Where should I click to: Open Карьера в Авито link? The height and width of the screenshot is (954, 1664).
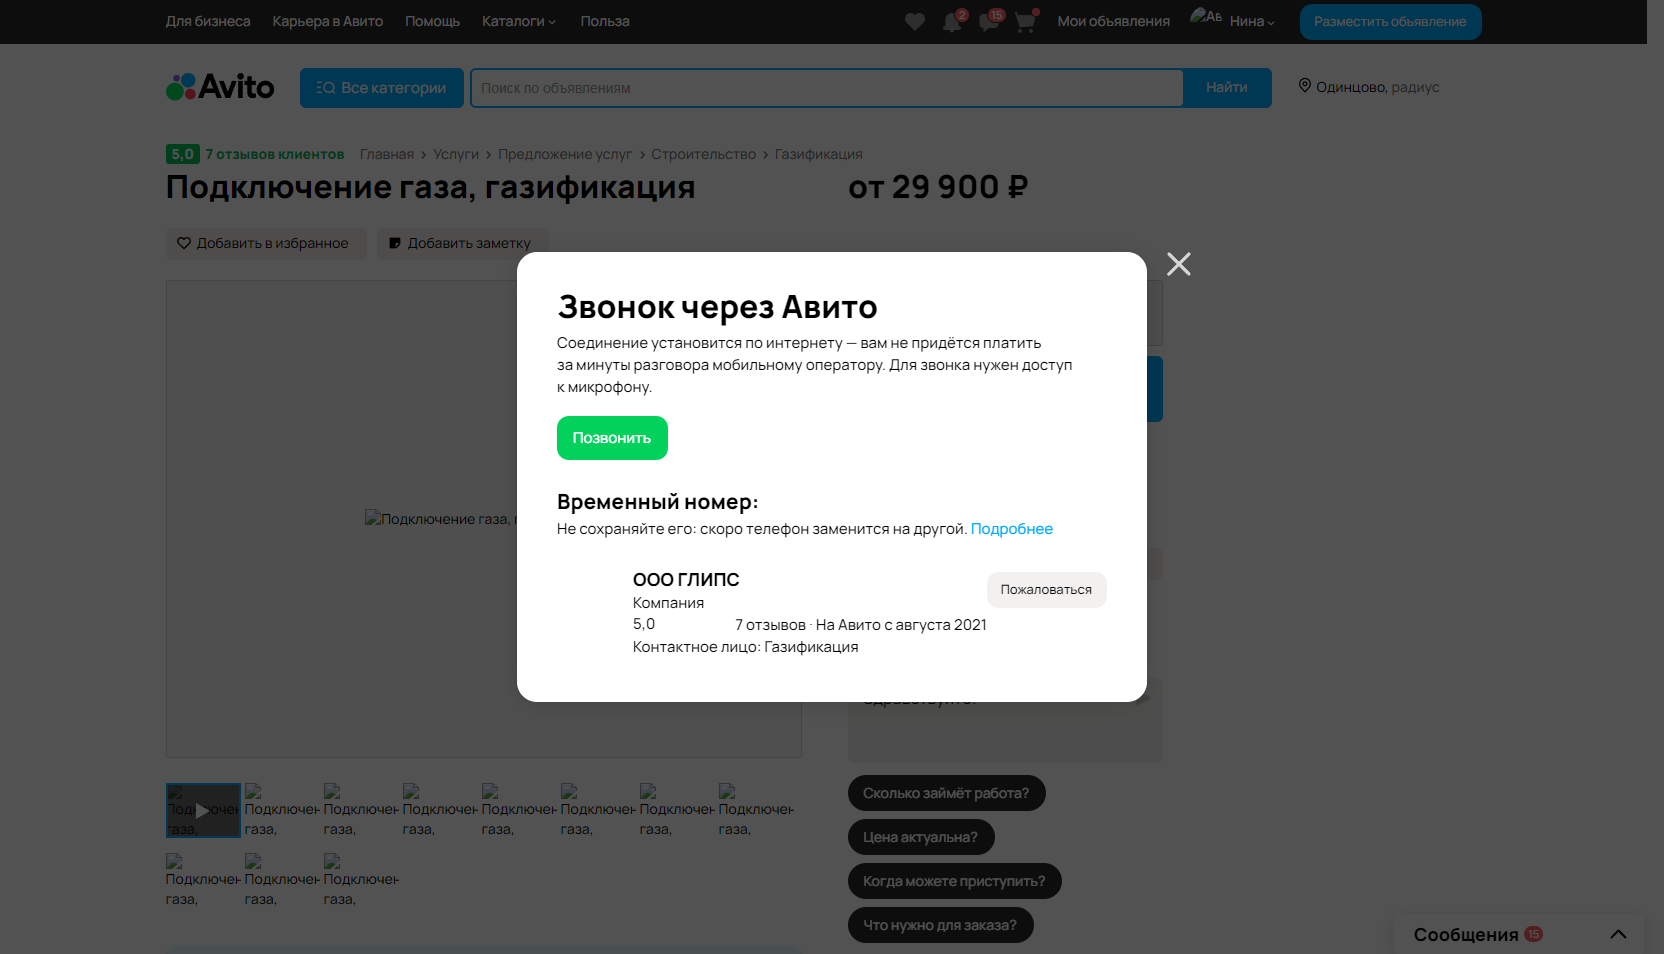328,21
